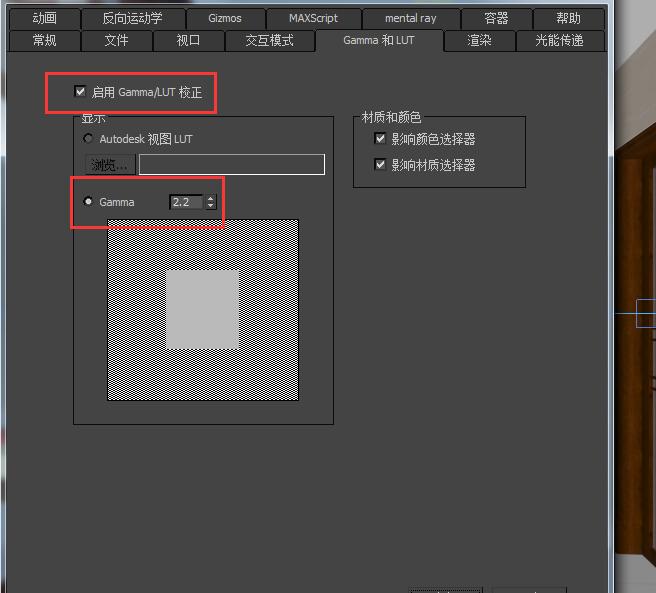
Task: Increase Gamma value with up arrow
Action: (x=210, y=199)
